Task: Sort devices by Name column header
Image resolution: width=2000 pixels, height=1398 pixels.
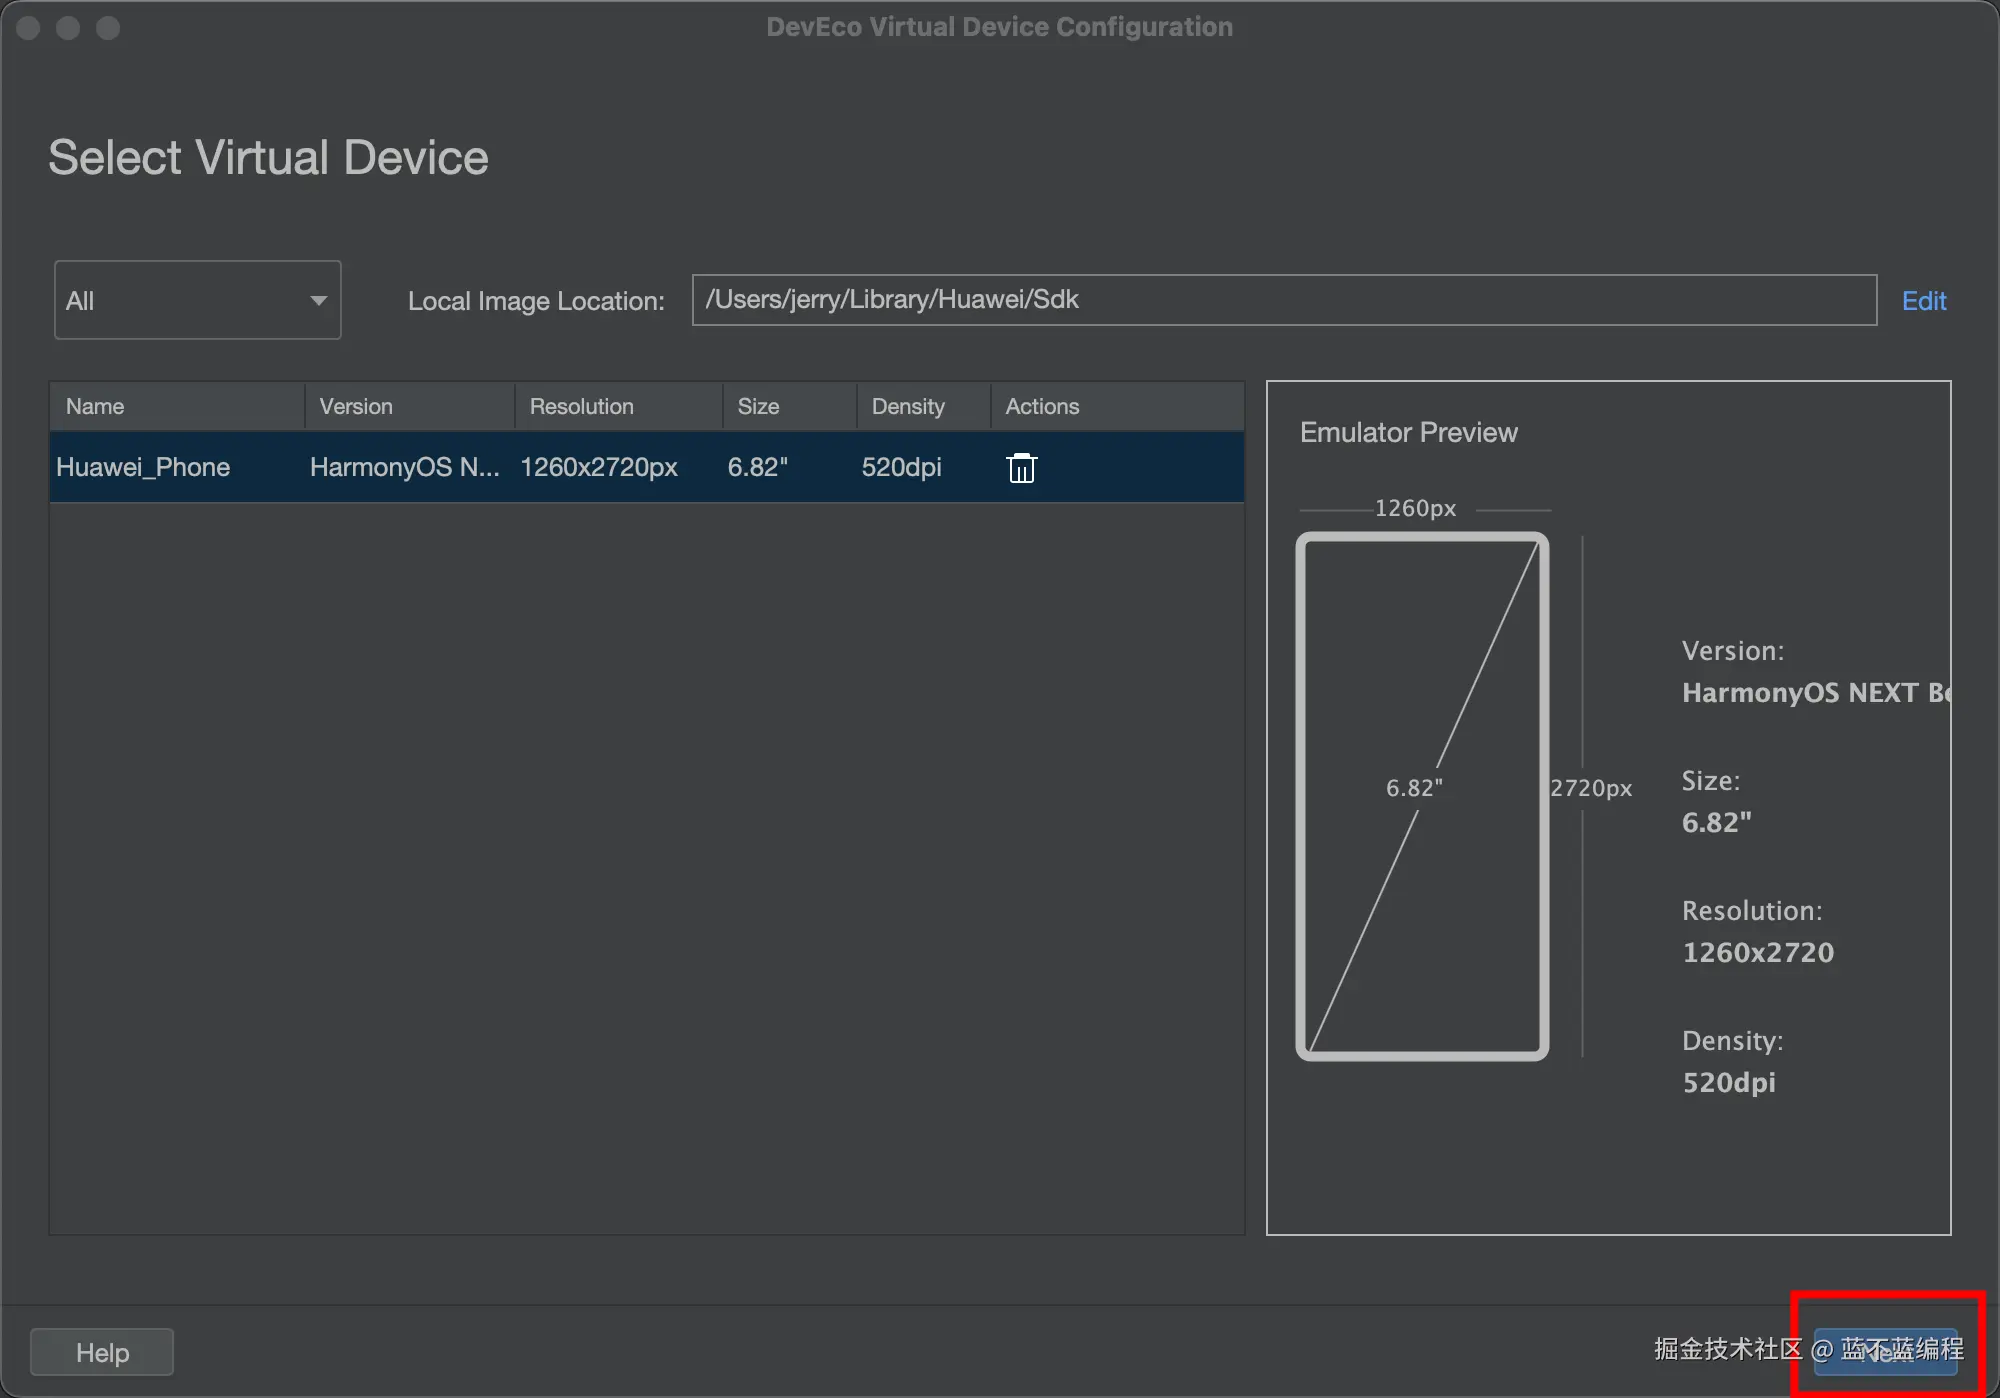Action: [95, 406]
